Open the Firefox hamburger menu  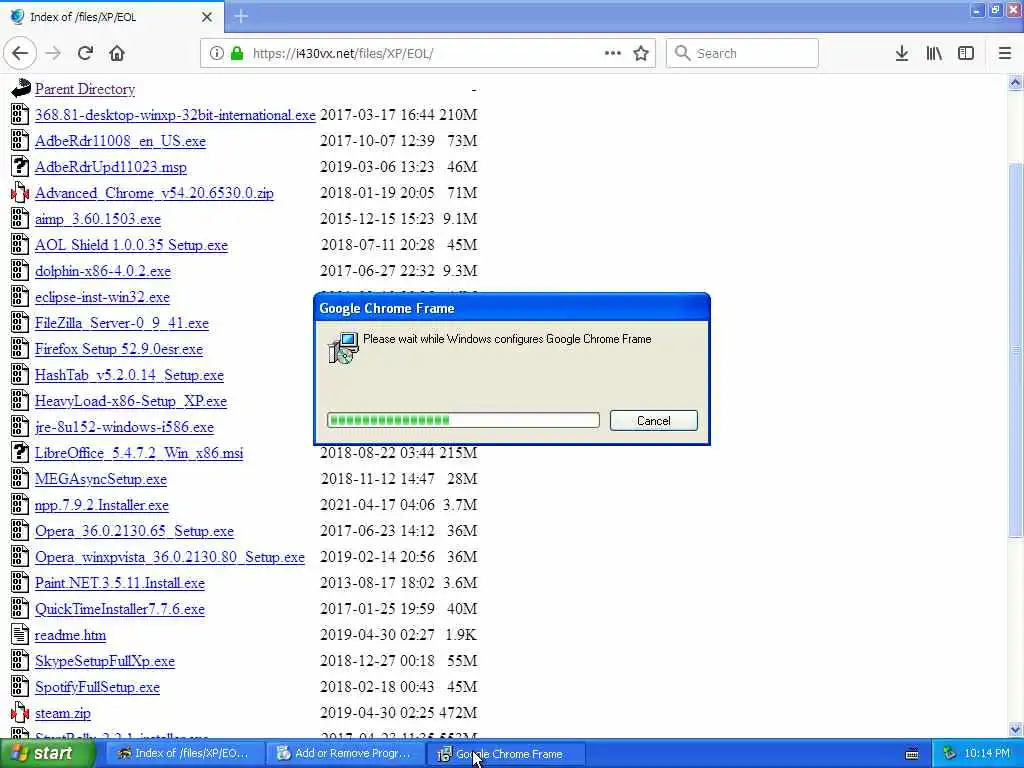tap(1005, 54)
